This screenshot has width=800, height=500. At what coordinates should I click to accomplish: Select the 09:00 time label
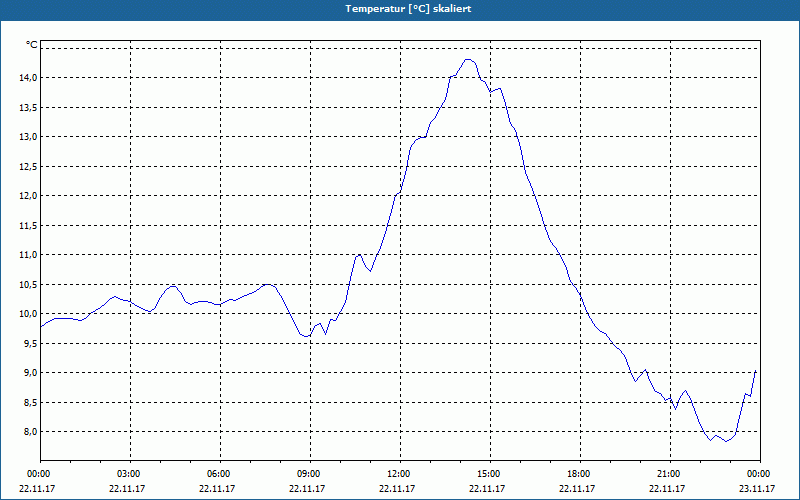[307, 474]
